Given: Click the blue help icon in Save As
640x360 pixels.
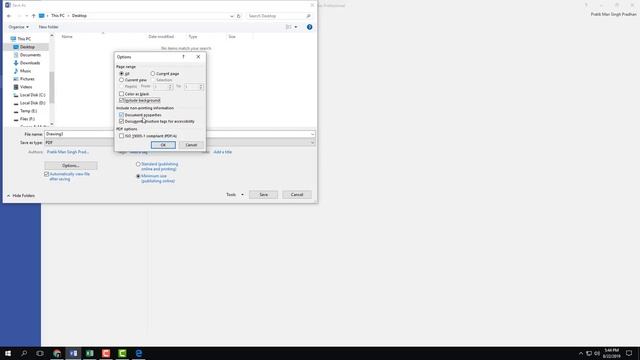Looking at the screenshot, I should coord(309,27).
